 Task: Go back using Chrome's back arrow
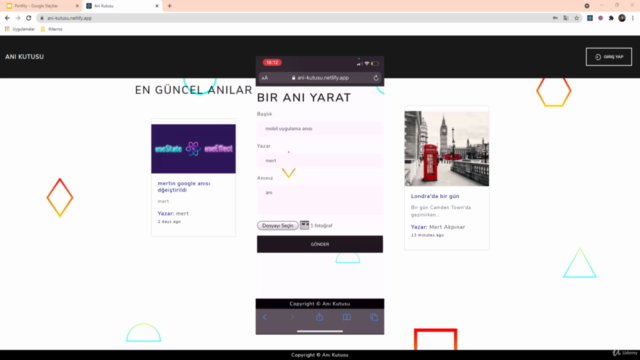coord(7,18)
